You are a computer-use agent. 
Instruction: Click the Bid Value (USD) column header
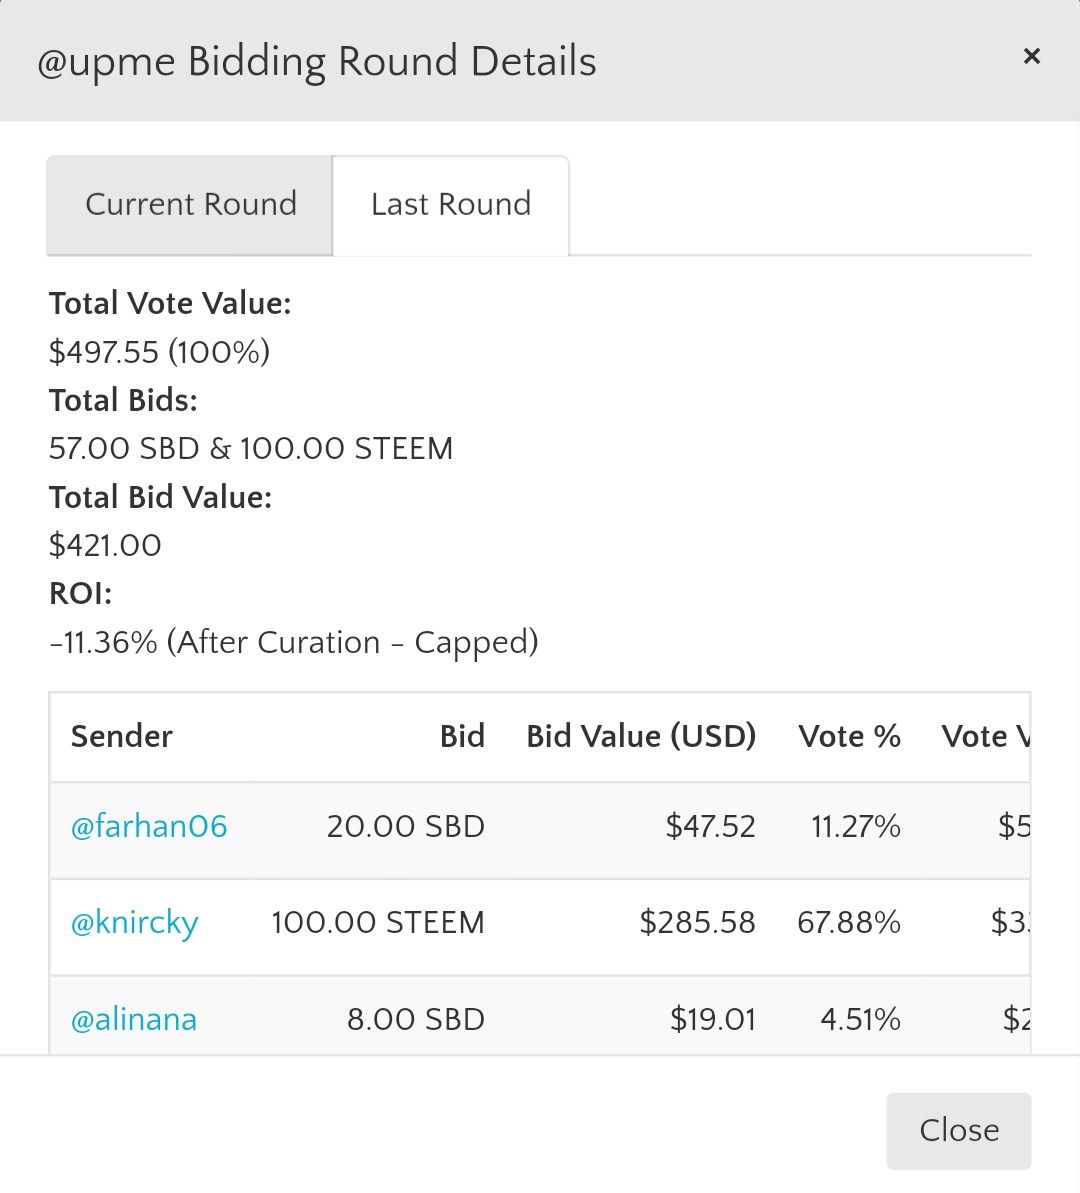point(641,737)
